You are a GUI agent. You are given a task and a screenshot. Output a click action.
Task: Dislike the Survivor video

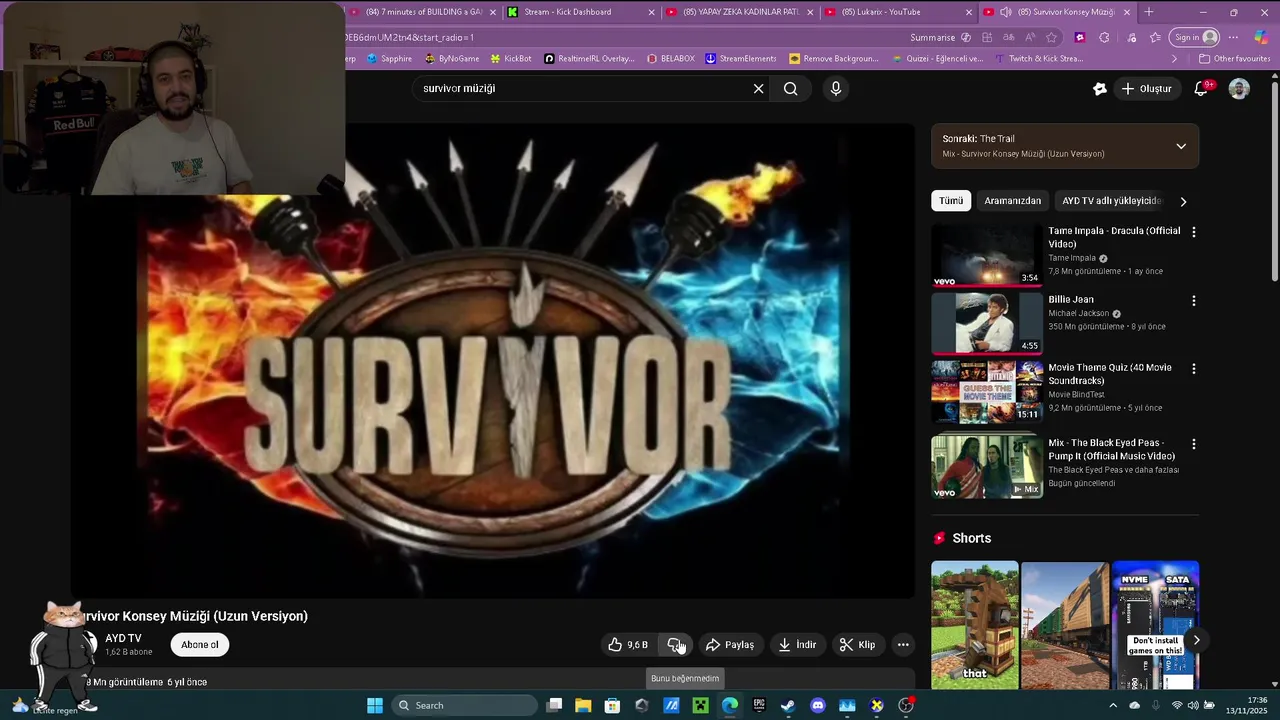[676, 645]
